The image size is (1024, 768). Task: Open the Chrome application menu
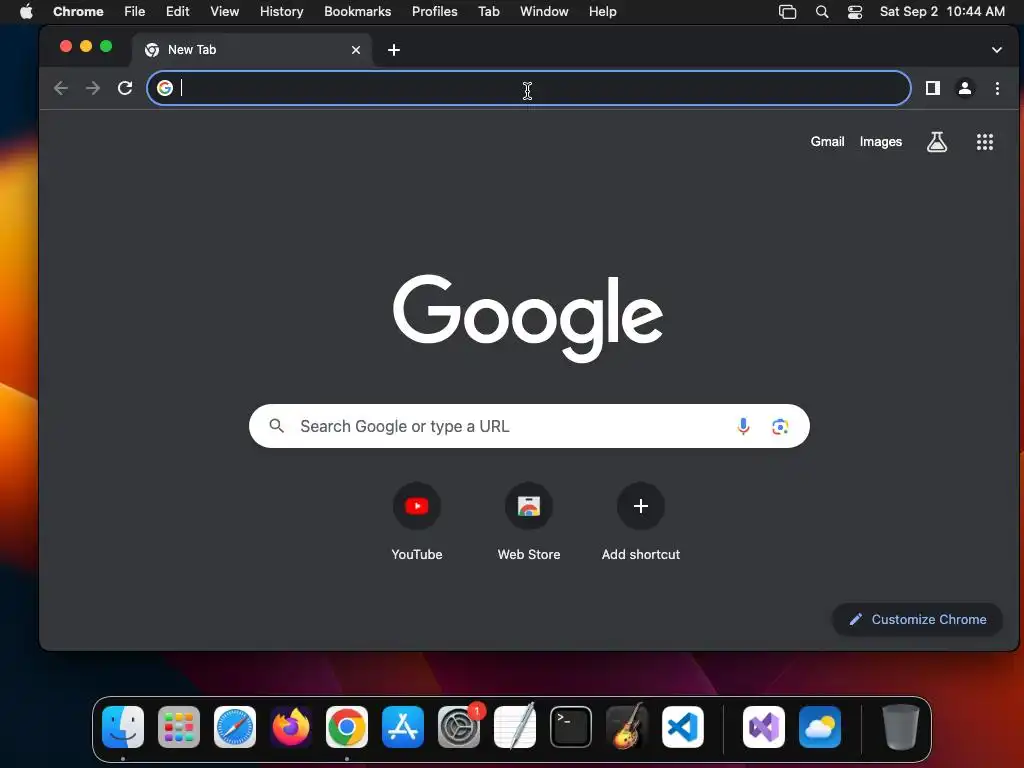[78, 12]
